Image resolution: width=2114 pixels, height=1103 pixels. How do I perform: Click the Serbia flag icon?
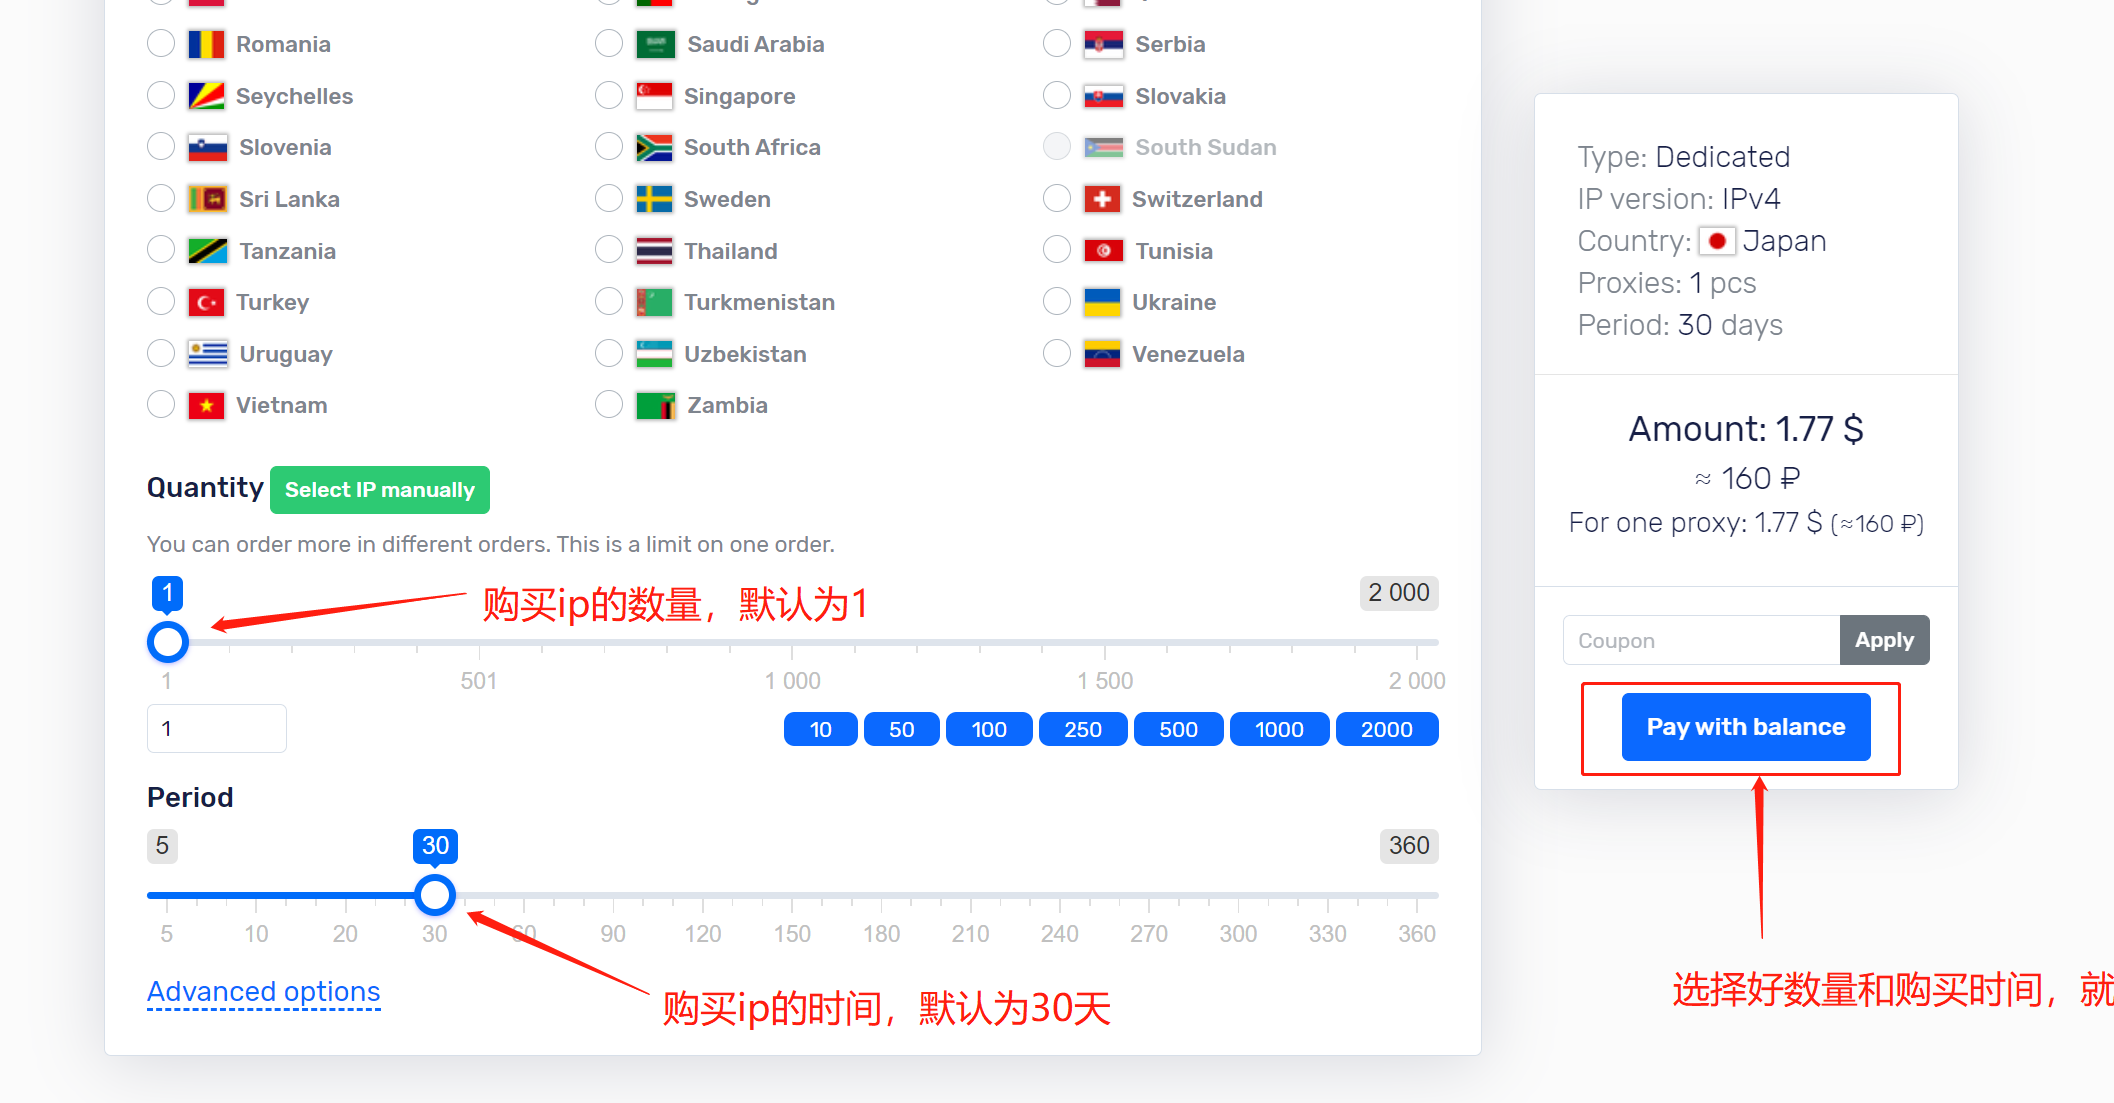point(1103,44)
